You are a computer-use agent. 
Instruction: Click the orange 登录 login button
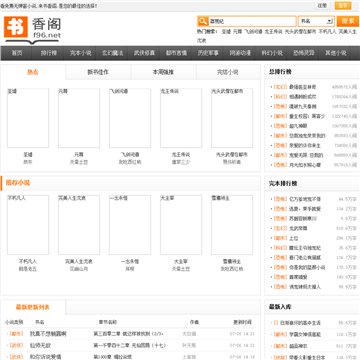click(x=343, y=5)
